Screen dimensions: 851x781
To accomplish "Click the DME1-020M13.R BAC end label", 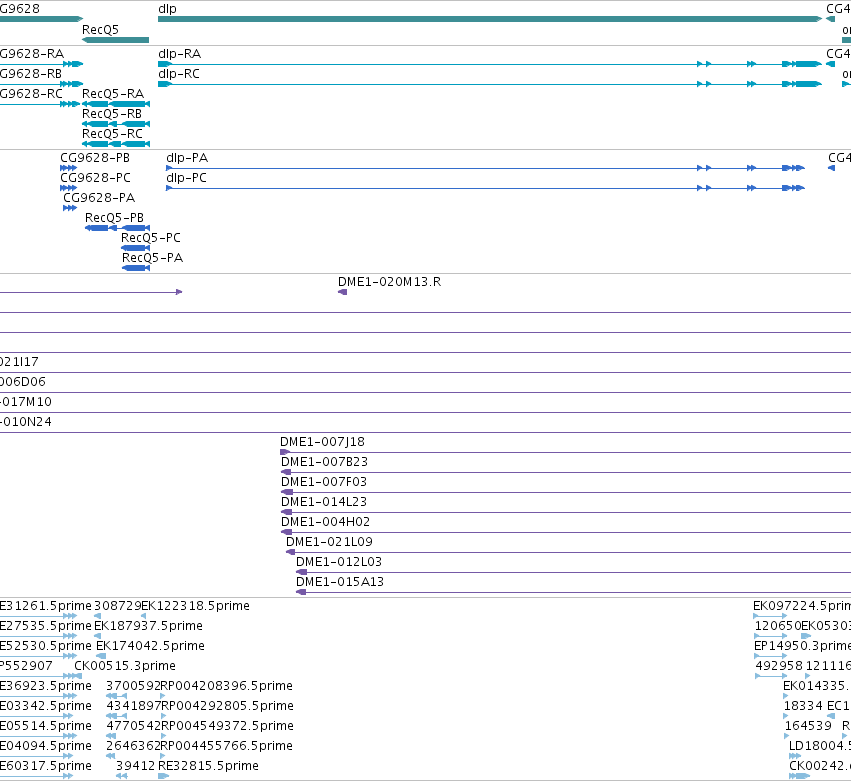I will pos(390,282).
